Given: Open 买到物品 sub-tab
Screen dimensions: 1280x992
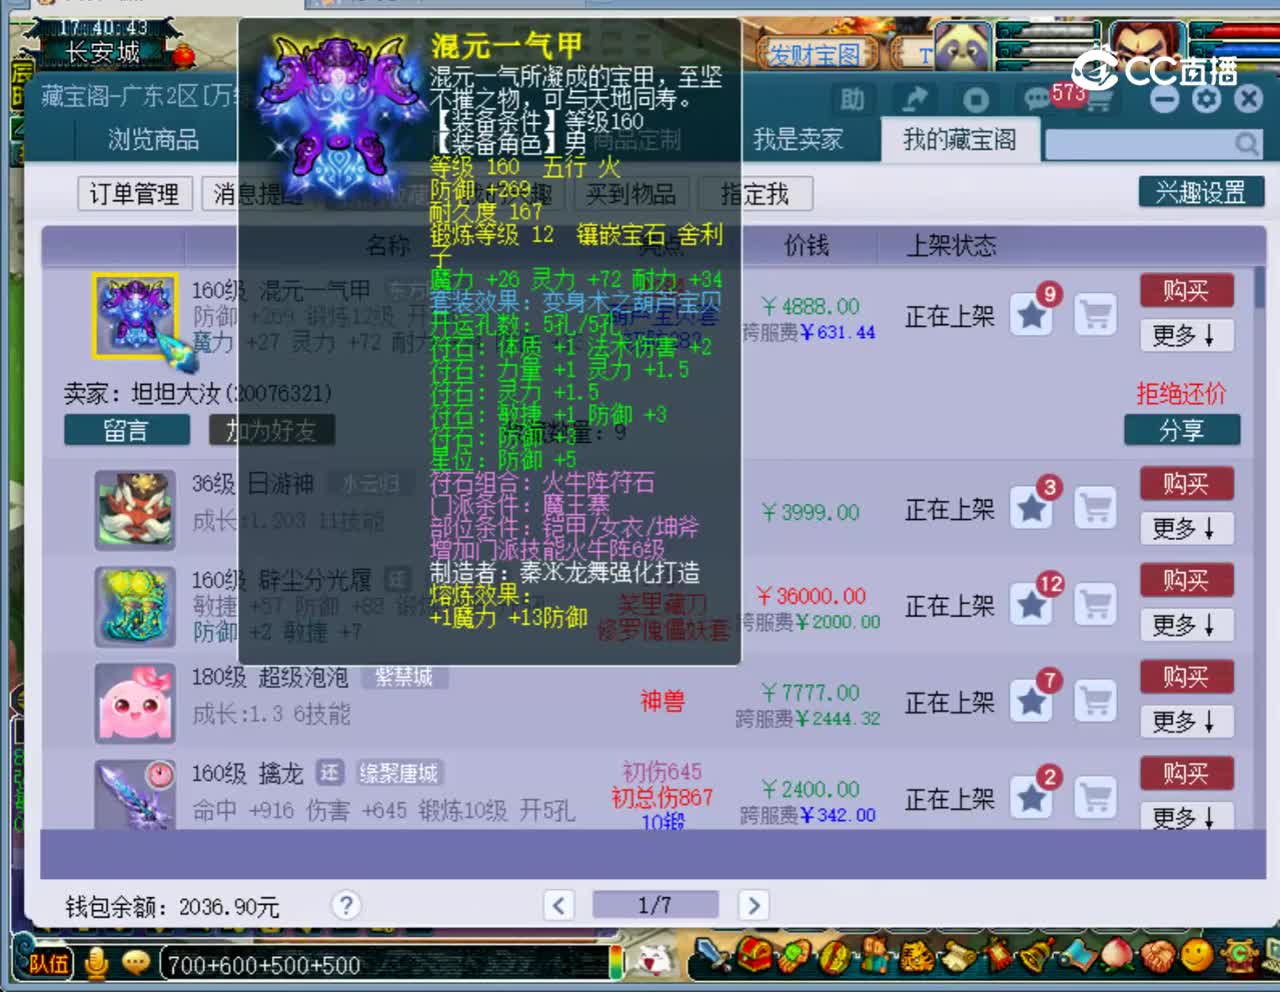Looking at the screenshot, I should [631, 193].
